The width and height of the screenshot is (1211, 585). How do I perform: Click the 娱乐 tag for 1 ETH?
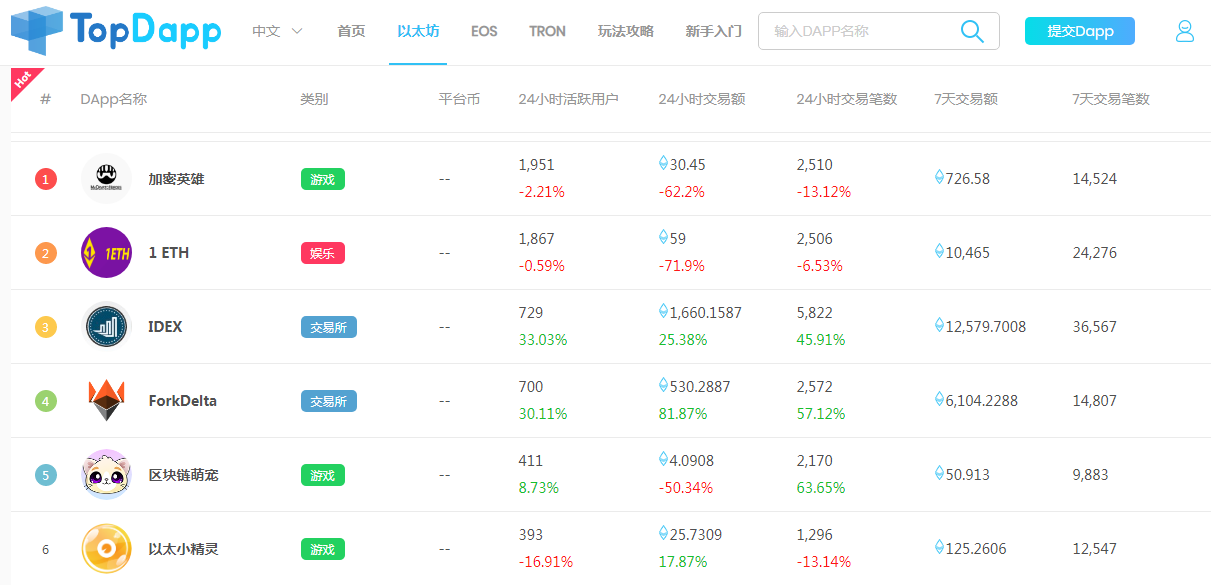[322, 253]
